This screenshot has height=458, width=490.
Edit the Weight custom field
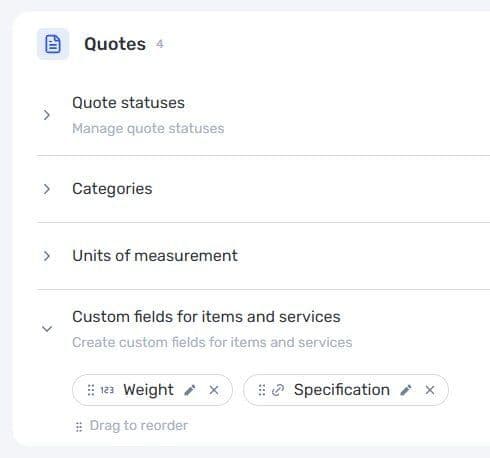190,390
